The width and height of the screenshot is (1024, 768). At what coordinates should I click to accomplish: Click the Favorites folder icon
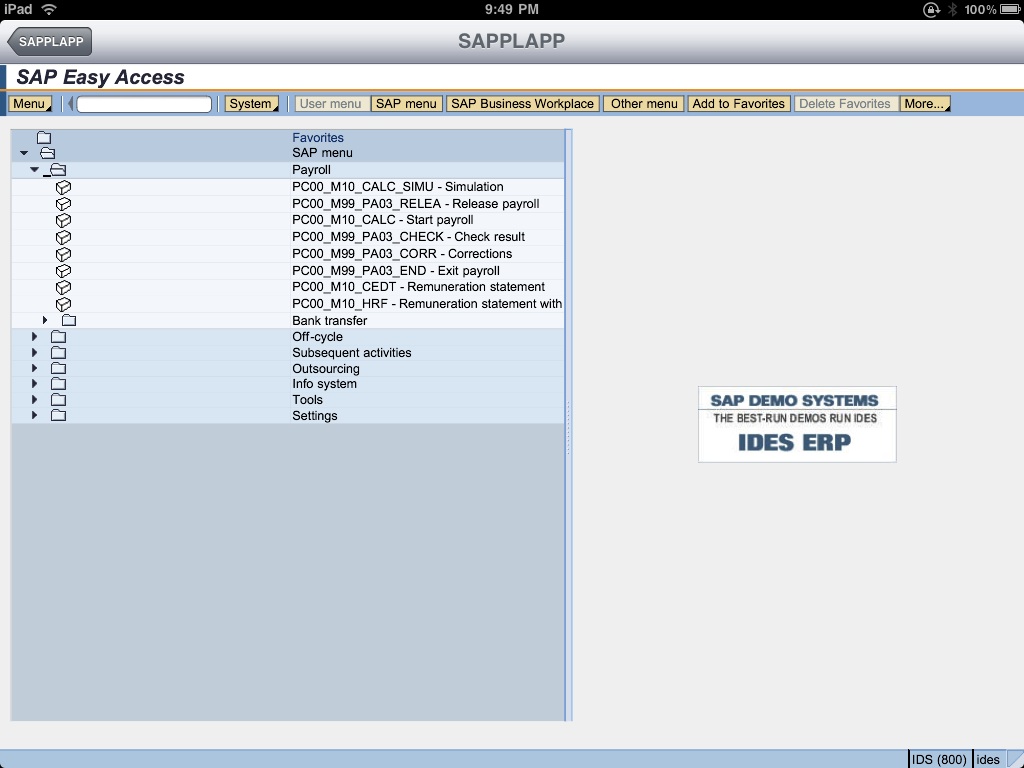click(x=44, y=137)
